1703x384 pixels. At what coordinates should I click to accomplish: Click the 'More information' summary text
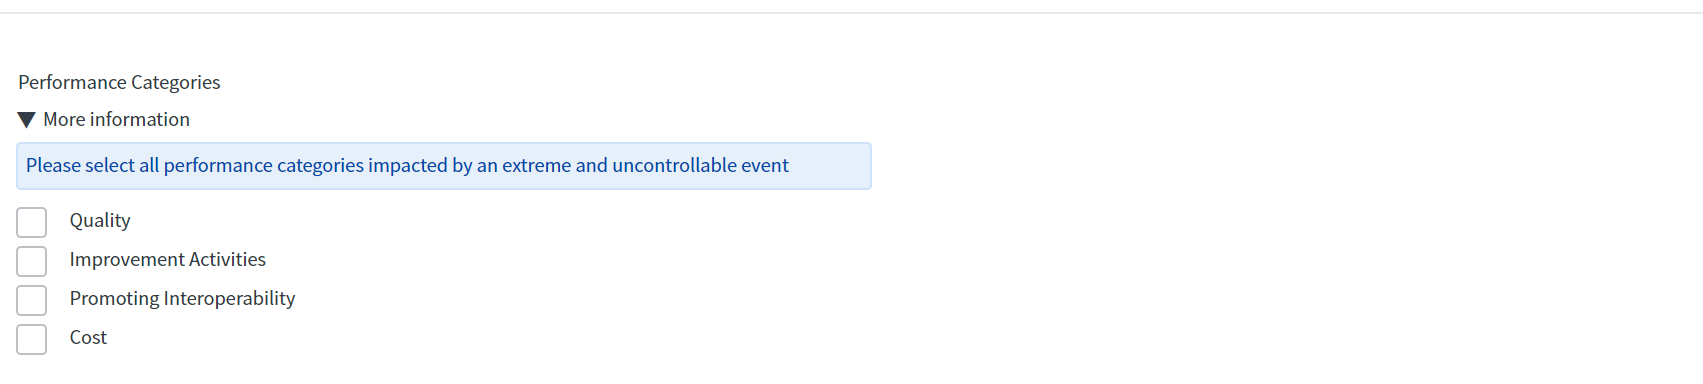coord(116,119)
